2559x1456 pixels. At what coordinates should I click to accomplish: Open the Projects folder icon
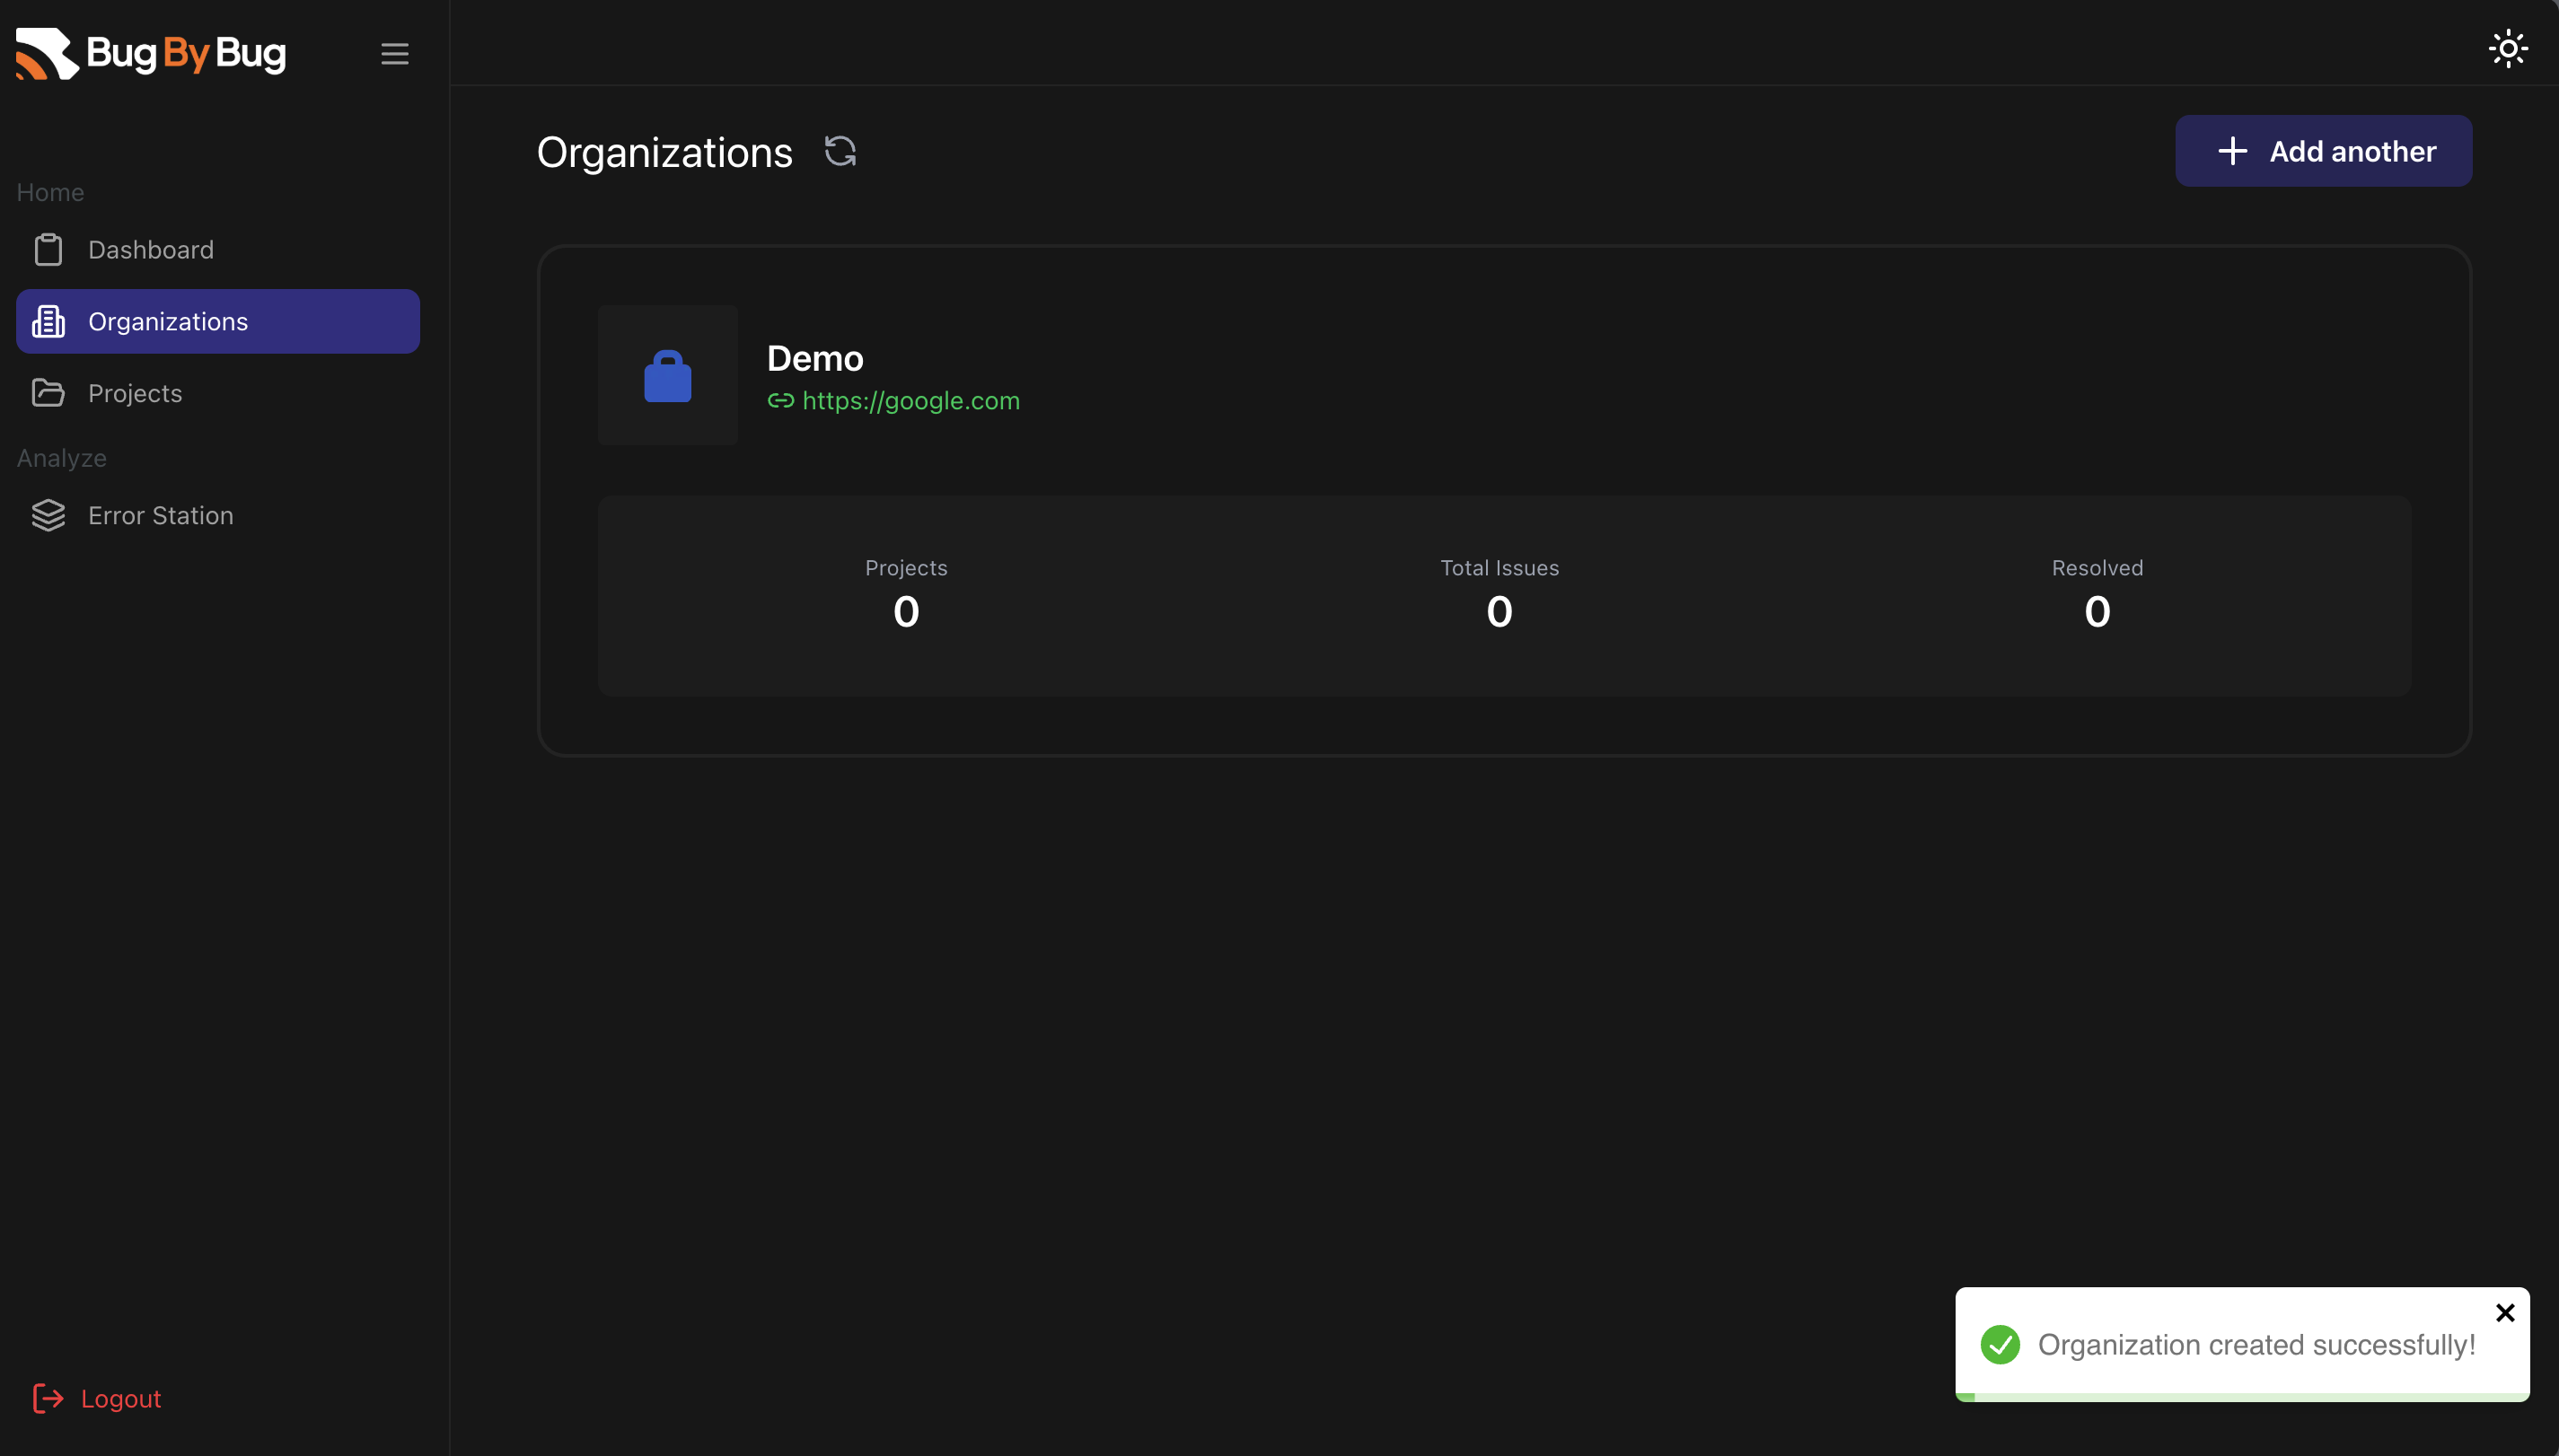[x=47, y=392]
